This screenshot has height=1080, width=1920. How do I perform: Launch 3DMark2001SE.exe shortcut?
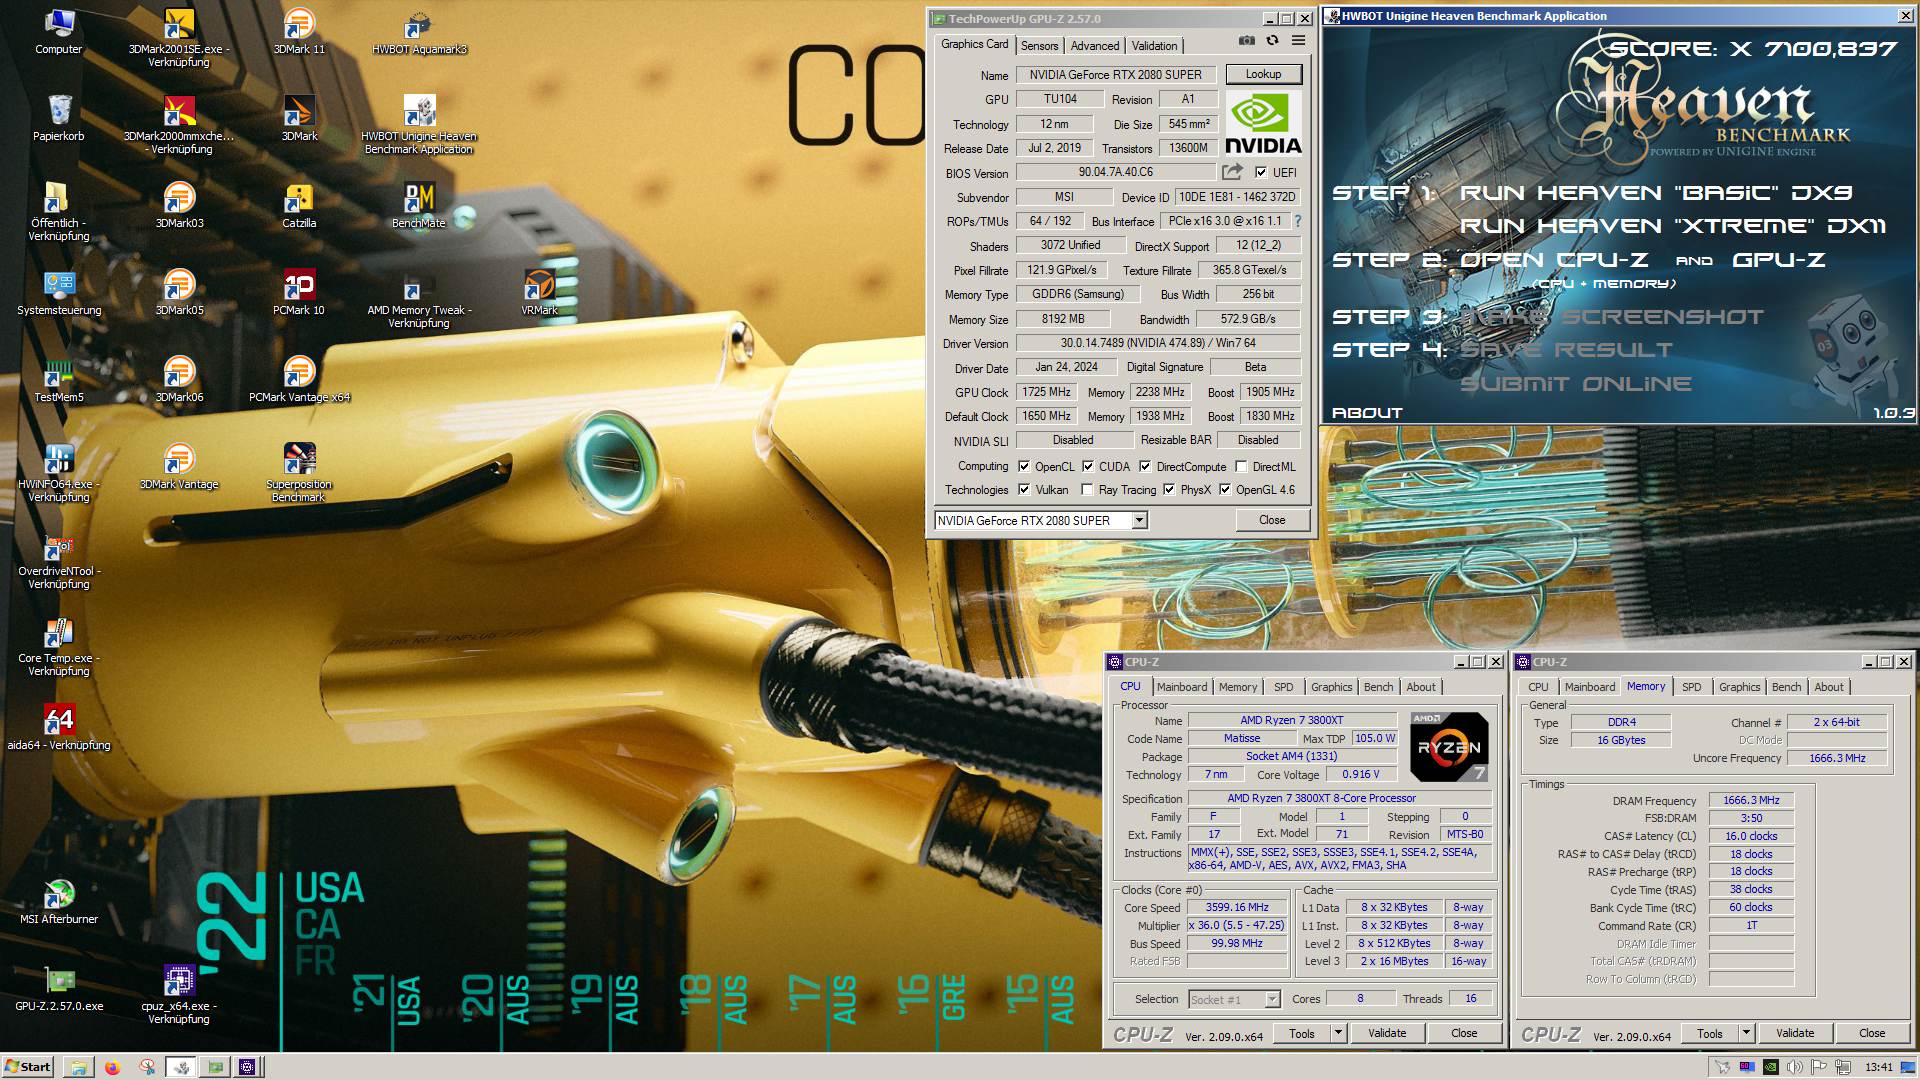tap(179, 37)
